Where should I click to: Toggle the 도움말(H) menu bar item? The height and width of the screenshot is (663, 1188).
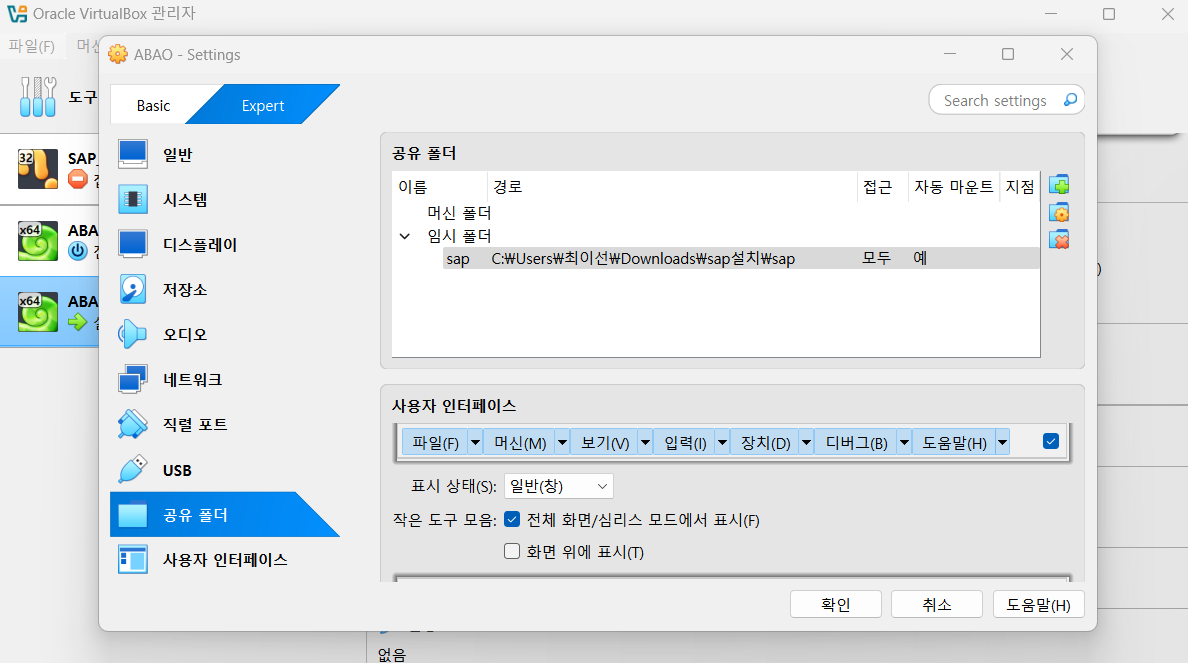954,443
